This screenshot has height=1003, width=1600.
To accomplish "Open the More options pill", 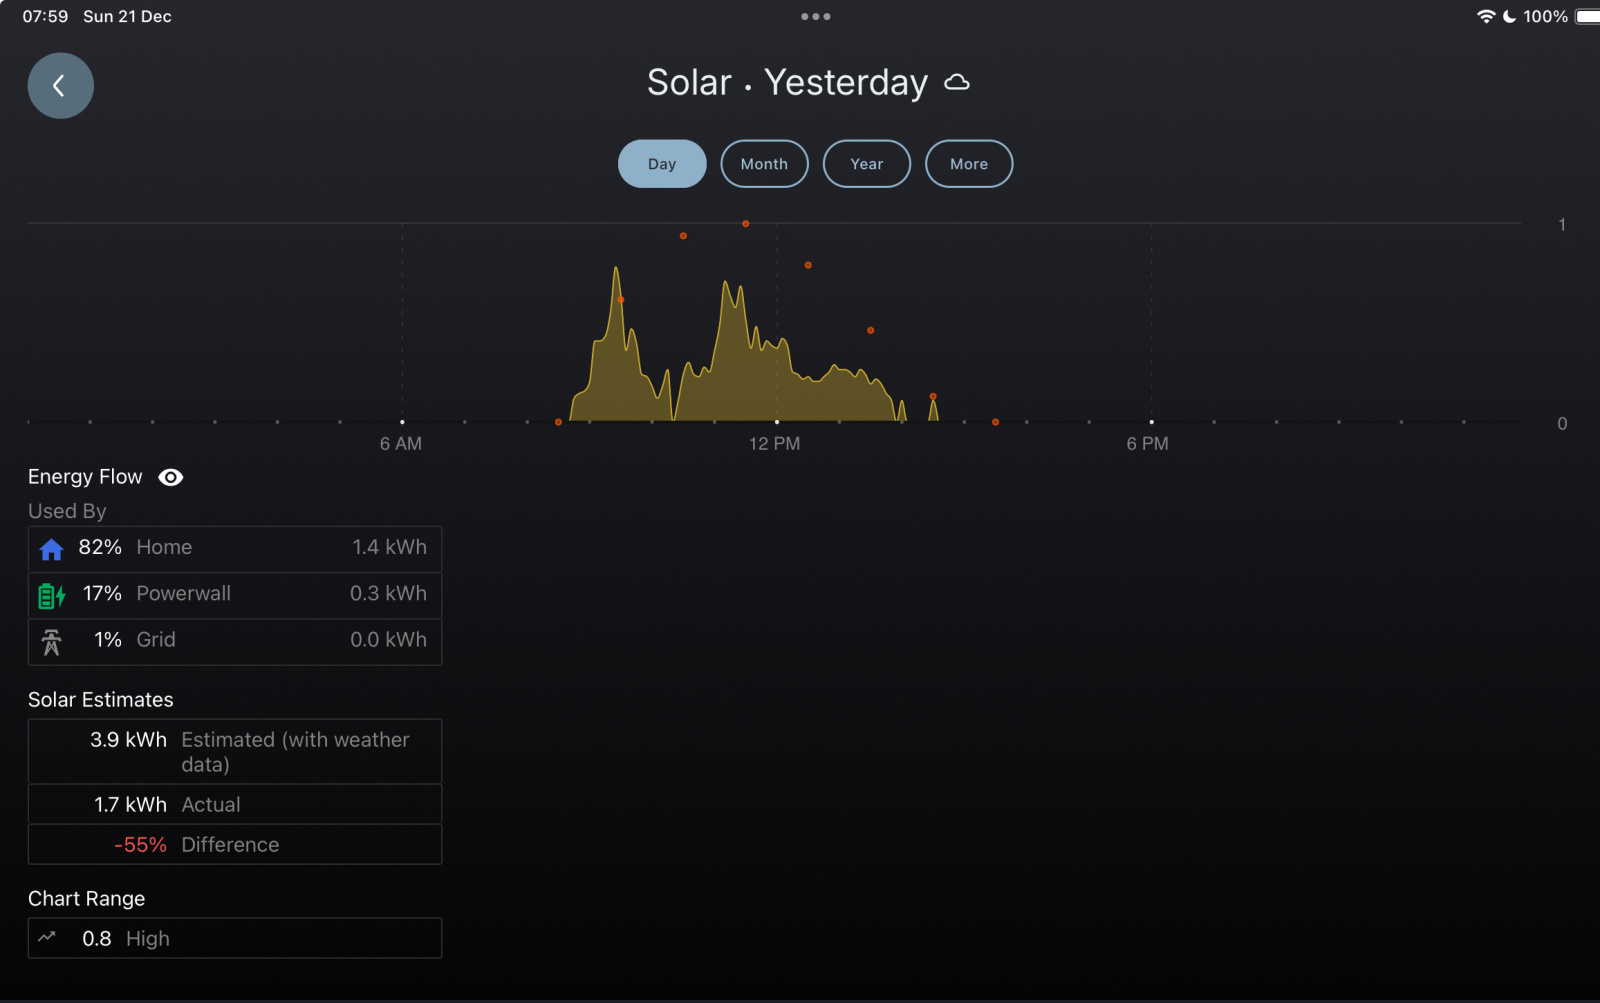I will click(x=968, y=164).
